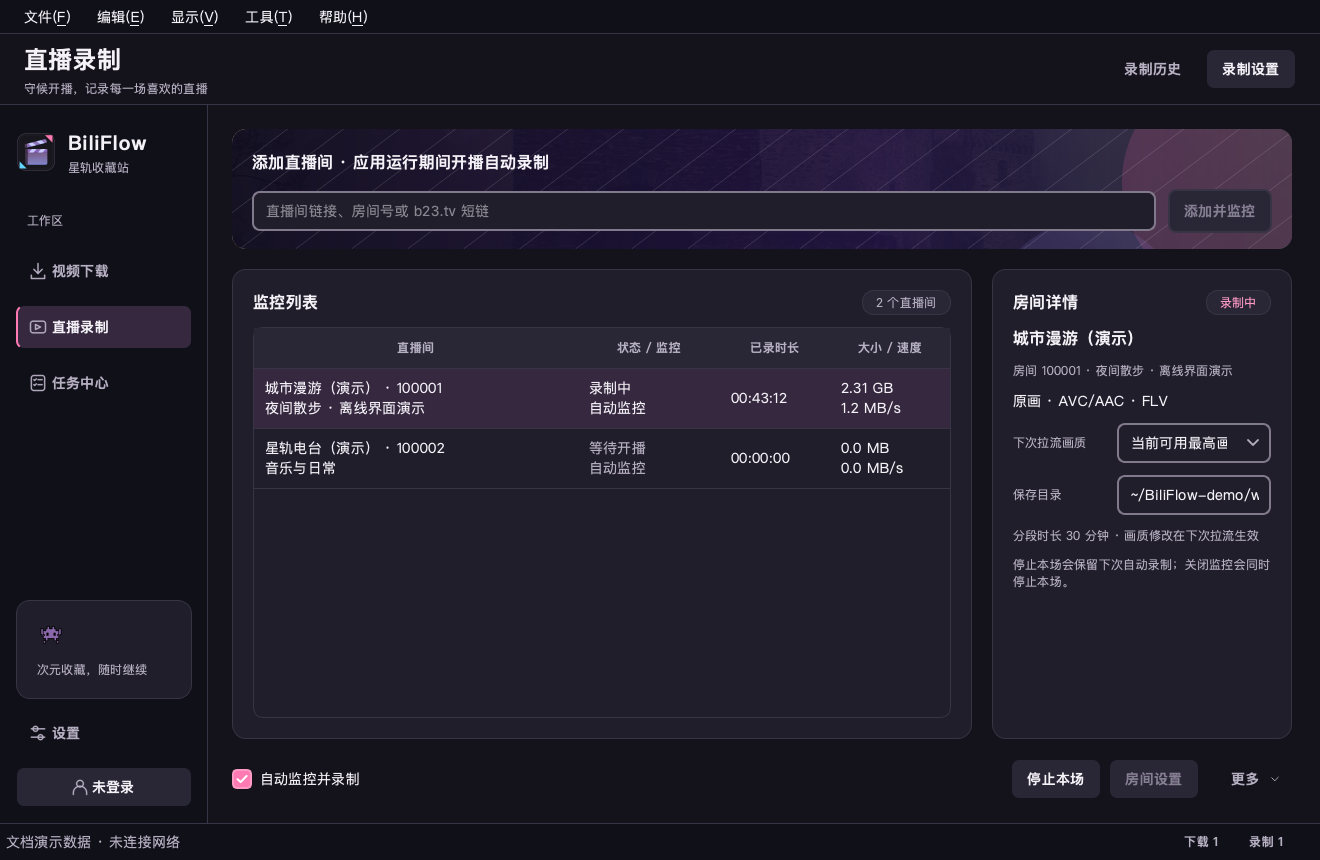Screen dimensions: 1320x860
Task: Select the 星轨电台（演示）· 100002 row
Action: [x=601, y=458]
